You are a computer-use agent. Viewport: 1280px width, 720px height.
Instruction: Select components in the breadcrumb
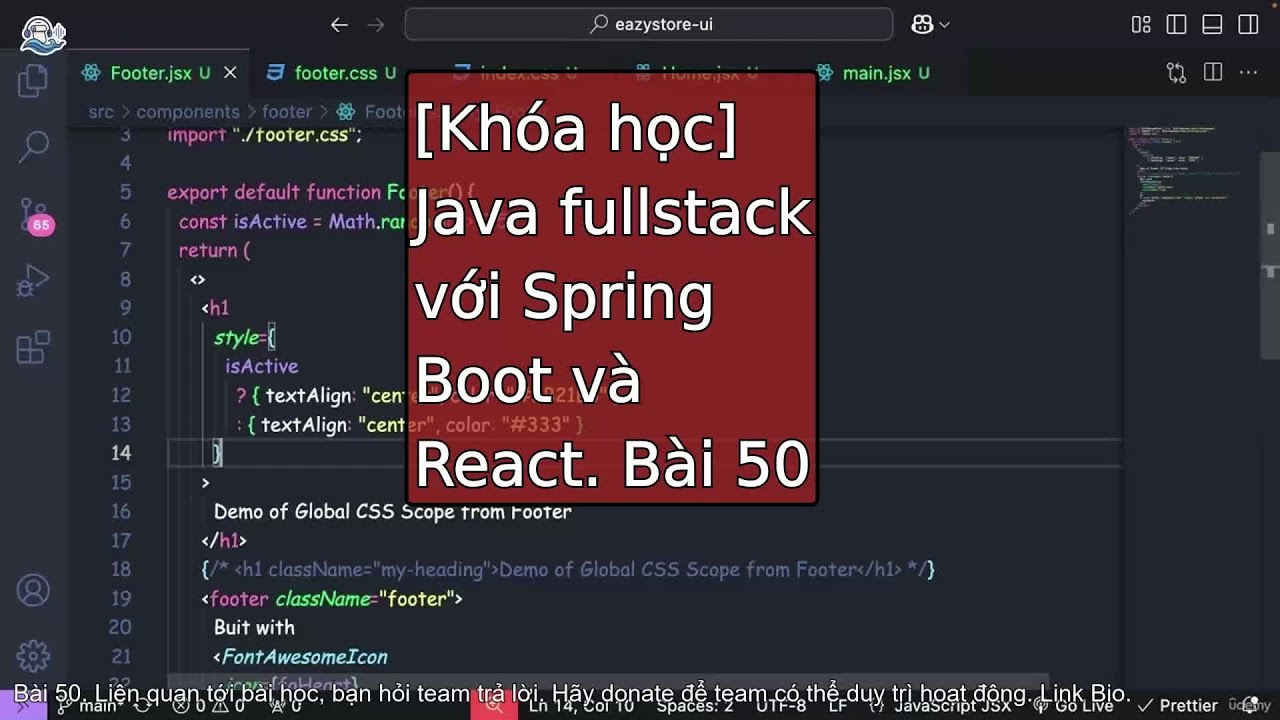coord(188,112)
